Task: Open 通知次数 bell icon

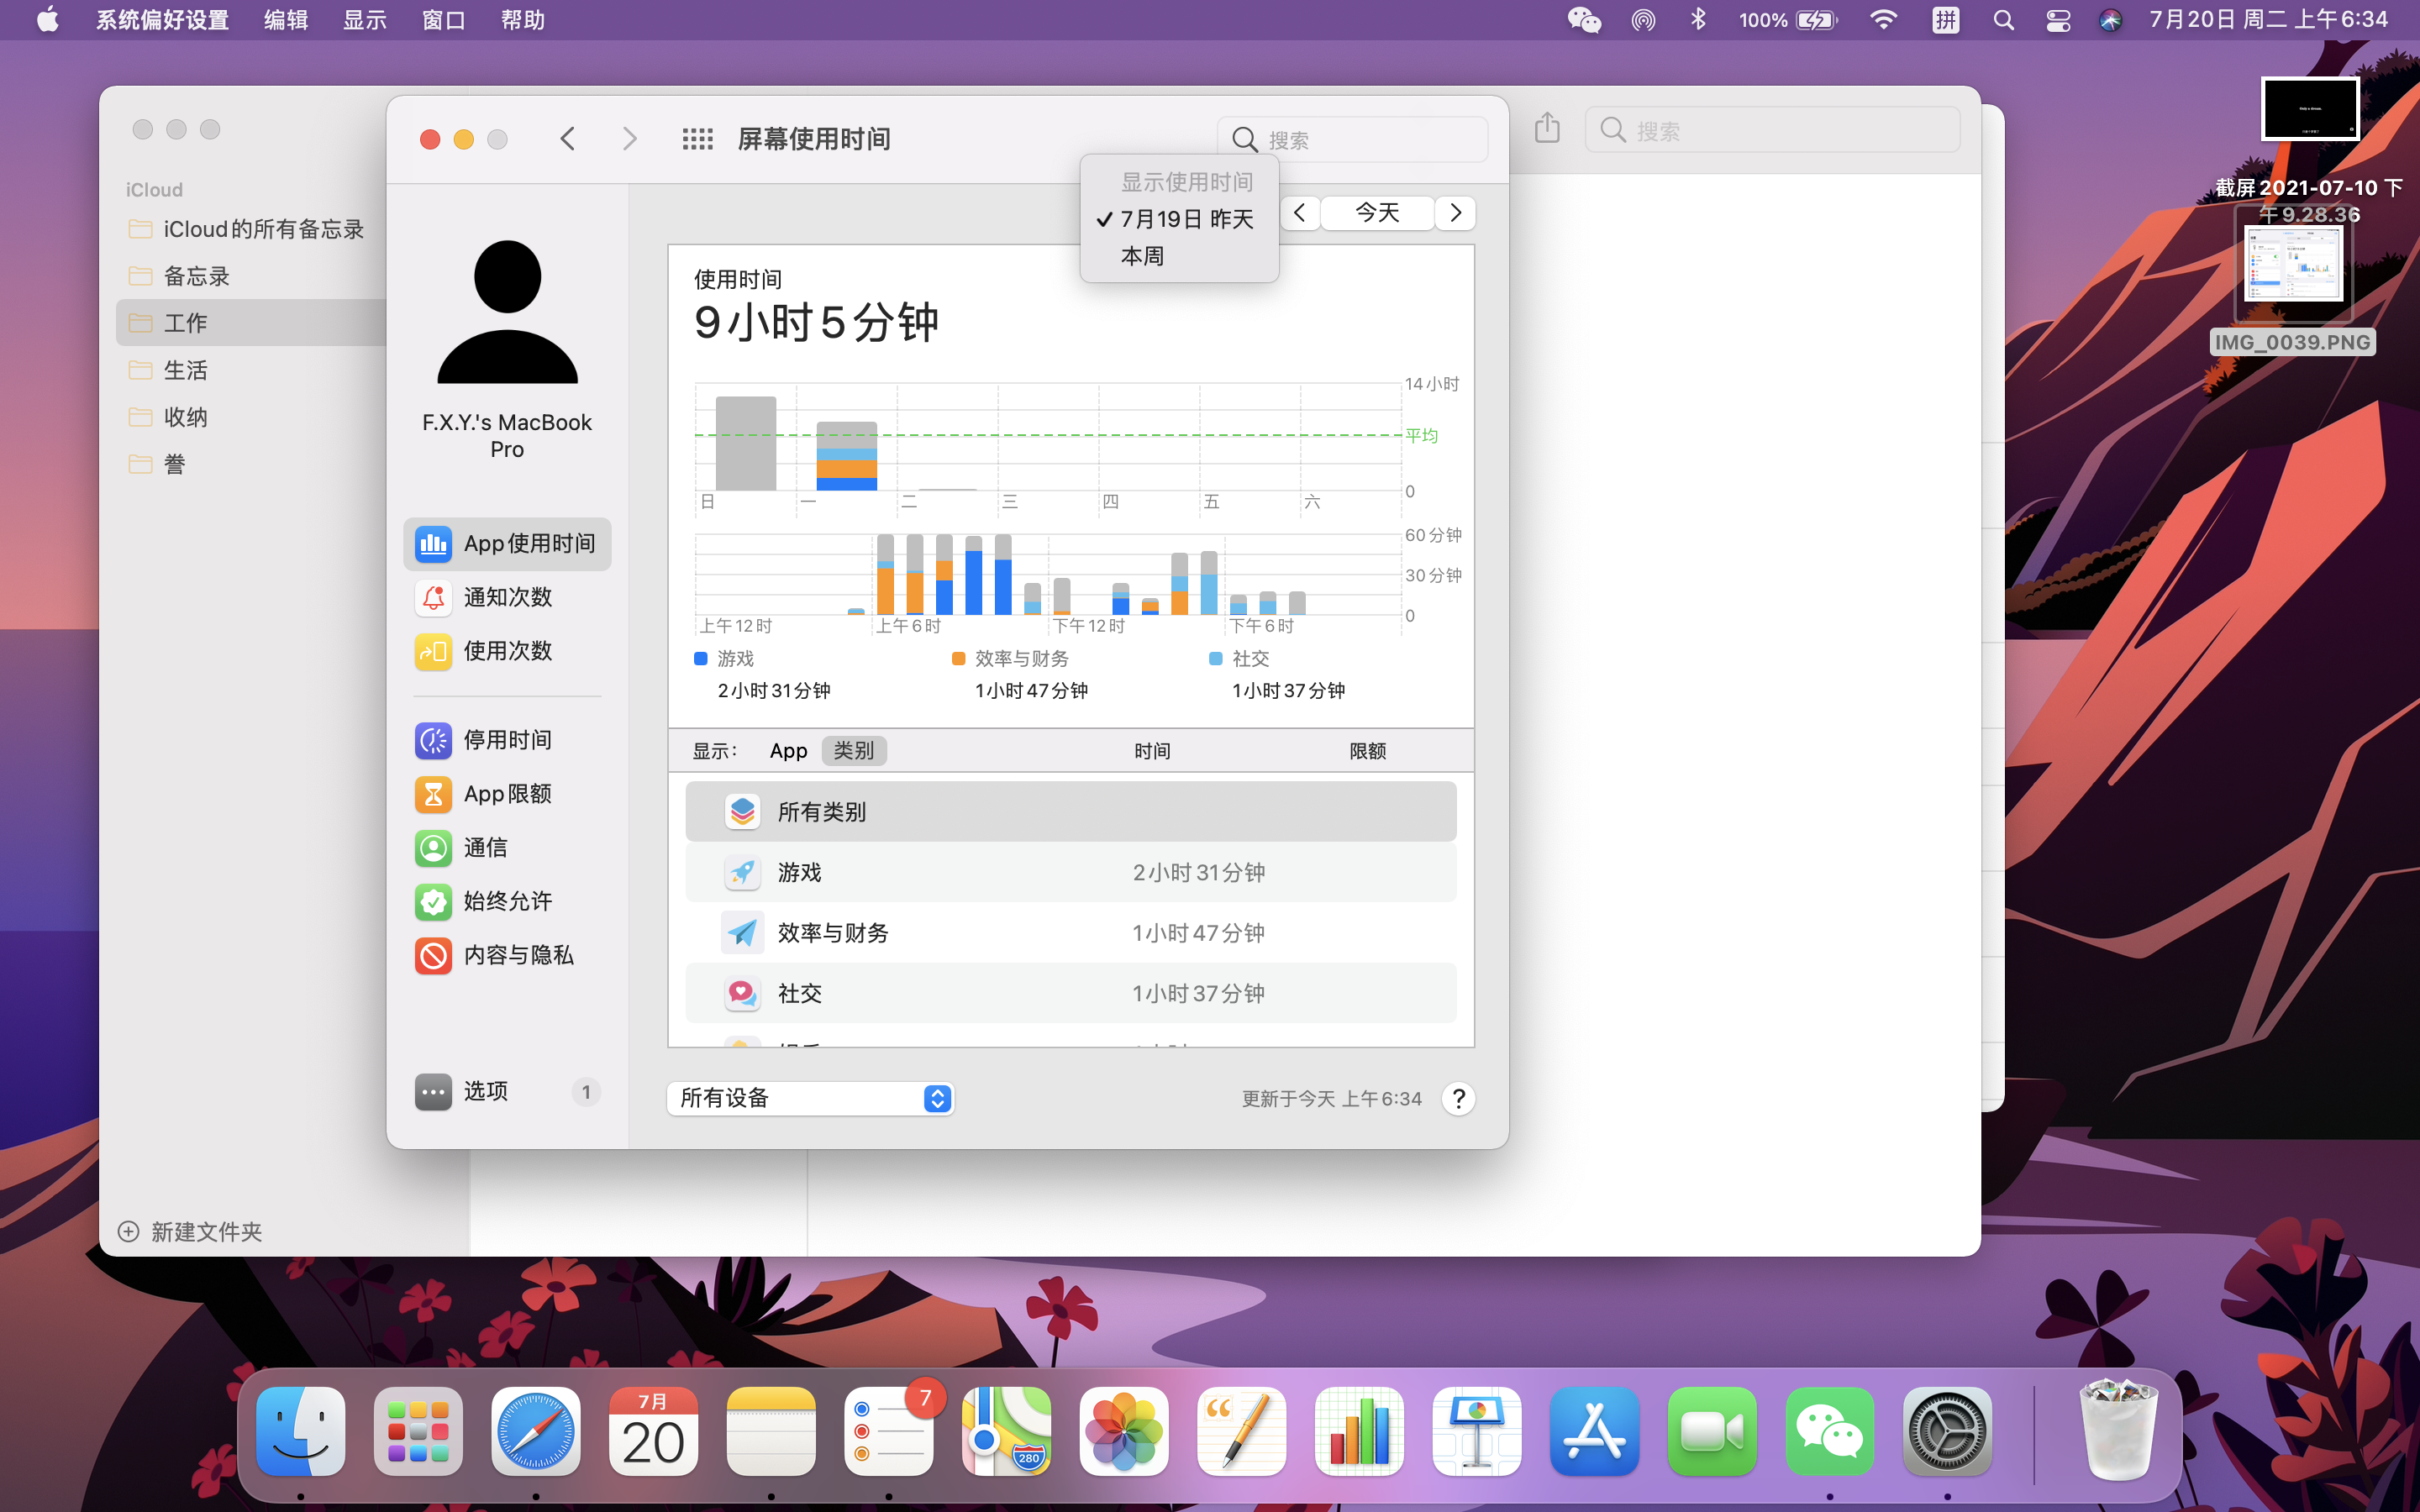Action: [433, 597]
